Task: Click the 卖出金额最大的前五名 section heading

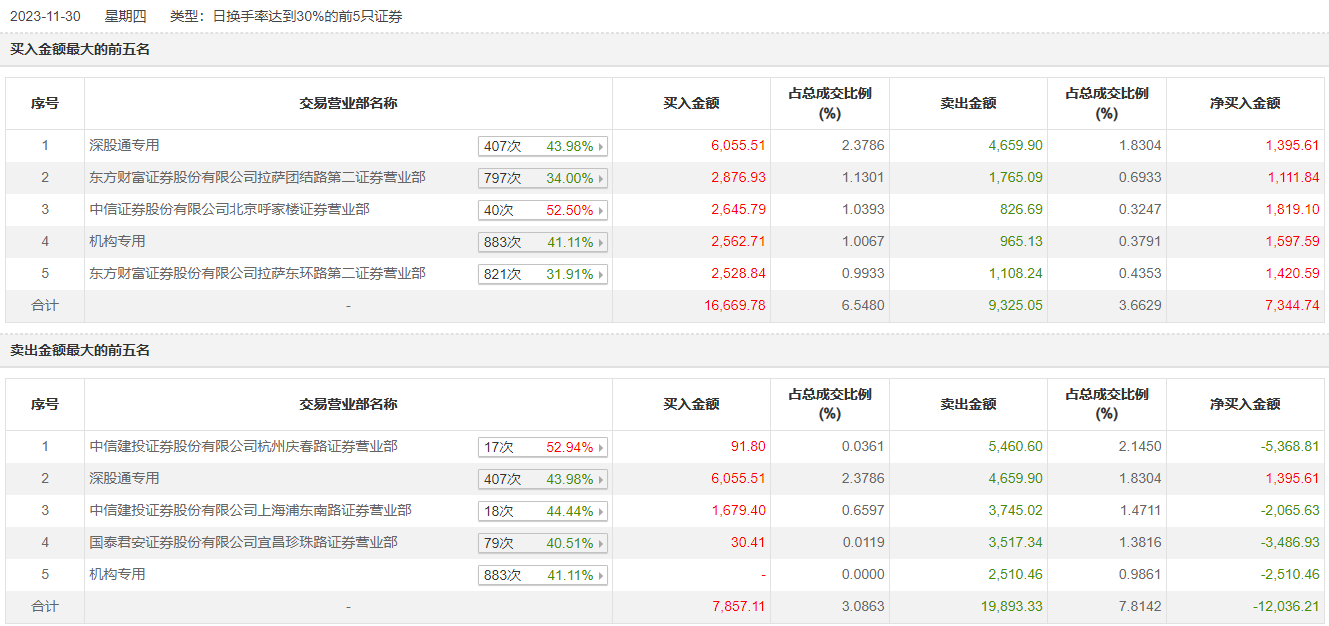Action: click(80, 351)
